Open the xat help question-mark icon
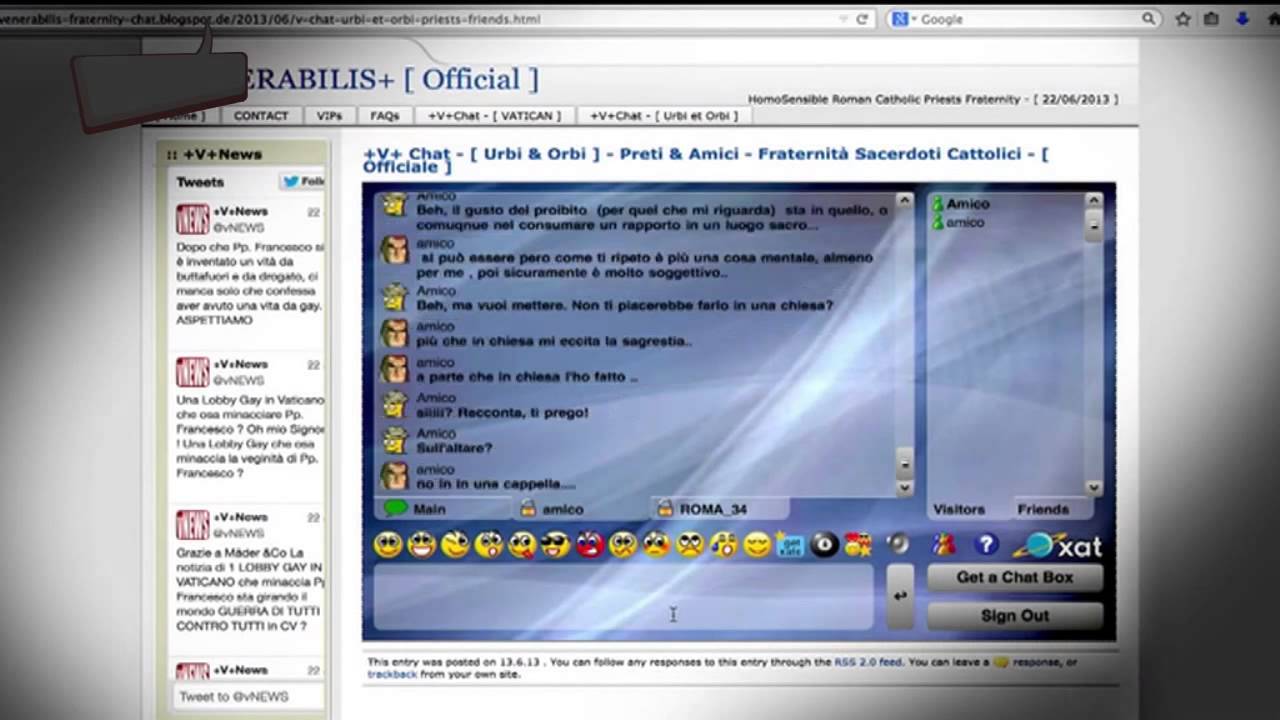This screenshot has width=1280, height=720. 986,544
